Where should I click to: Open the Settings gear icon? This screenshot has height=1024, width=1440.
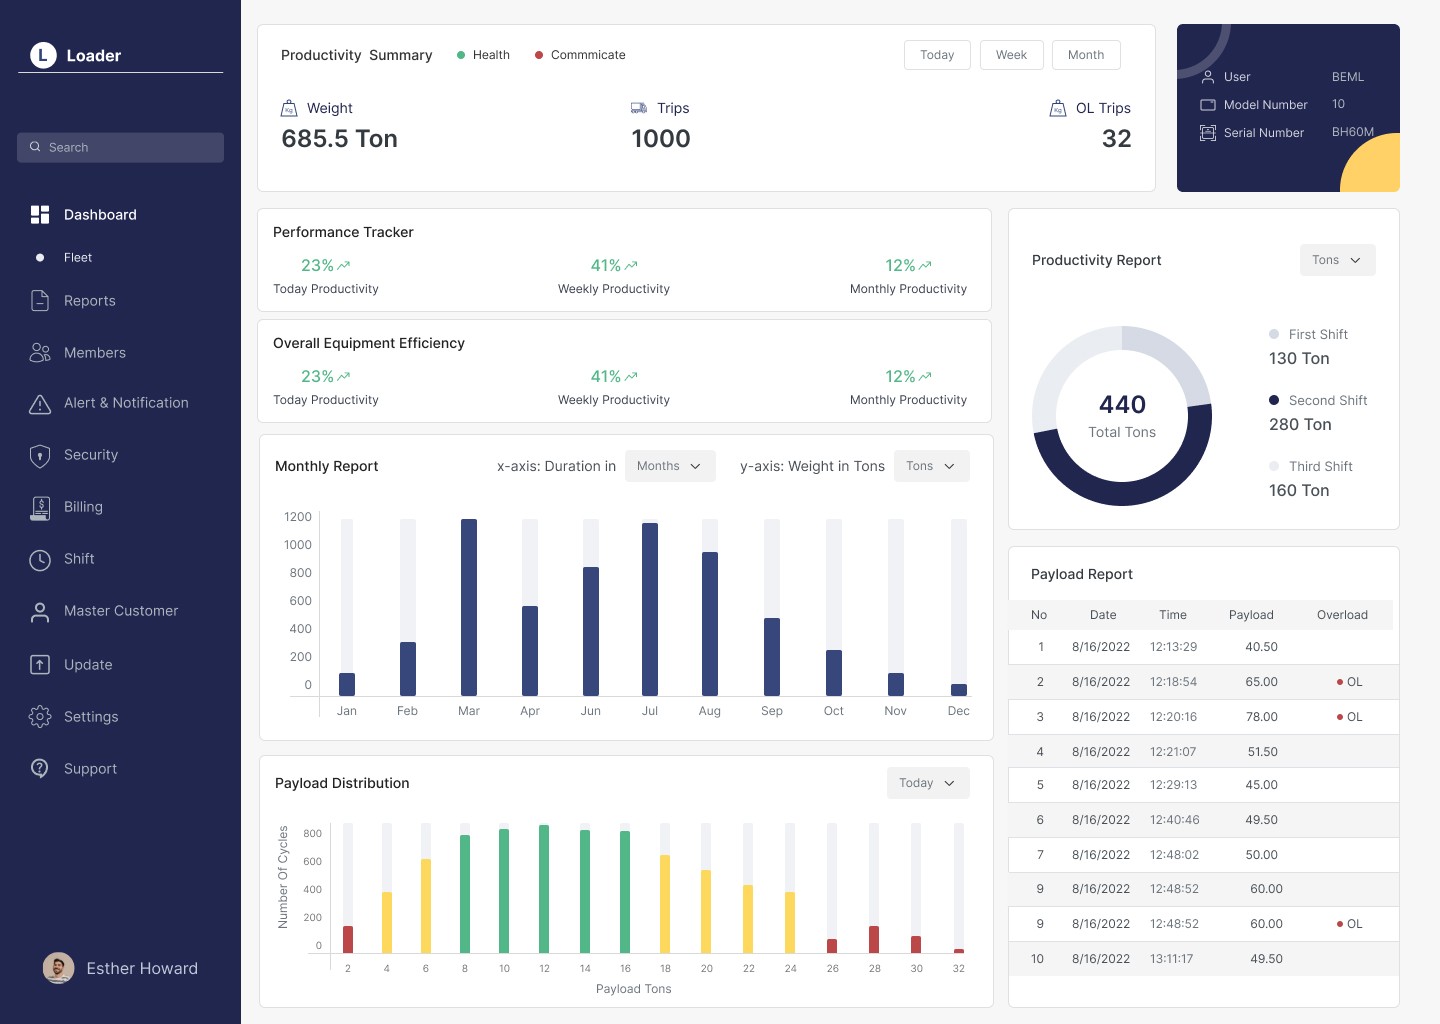click(x=40, y=716)
